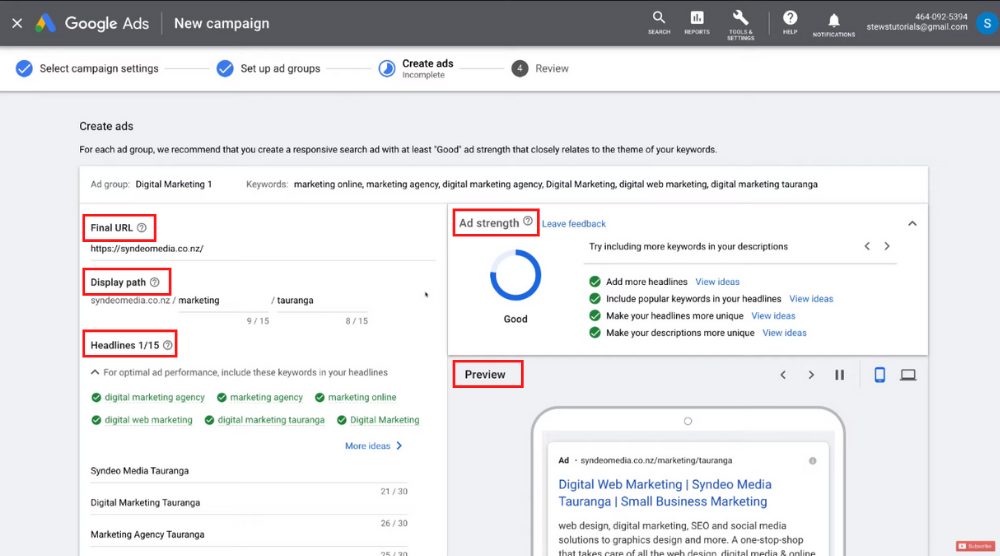Show the next ad preview
1000x556 pixels.
tap(811, 375)
